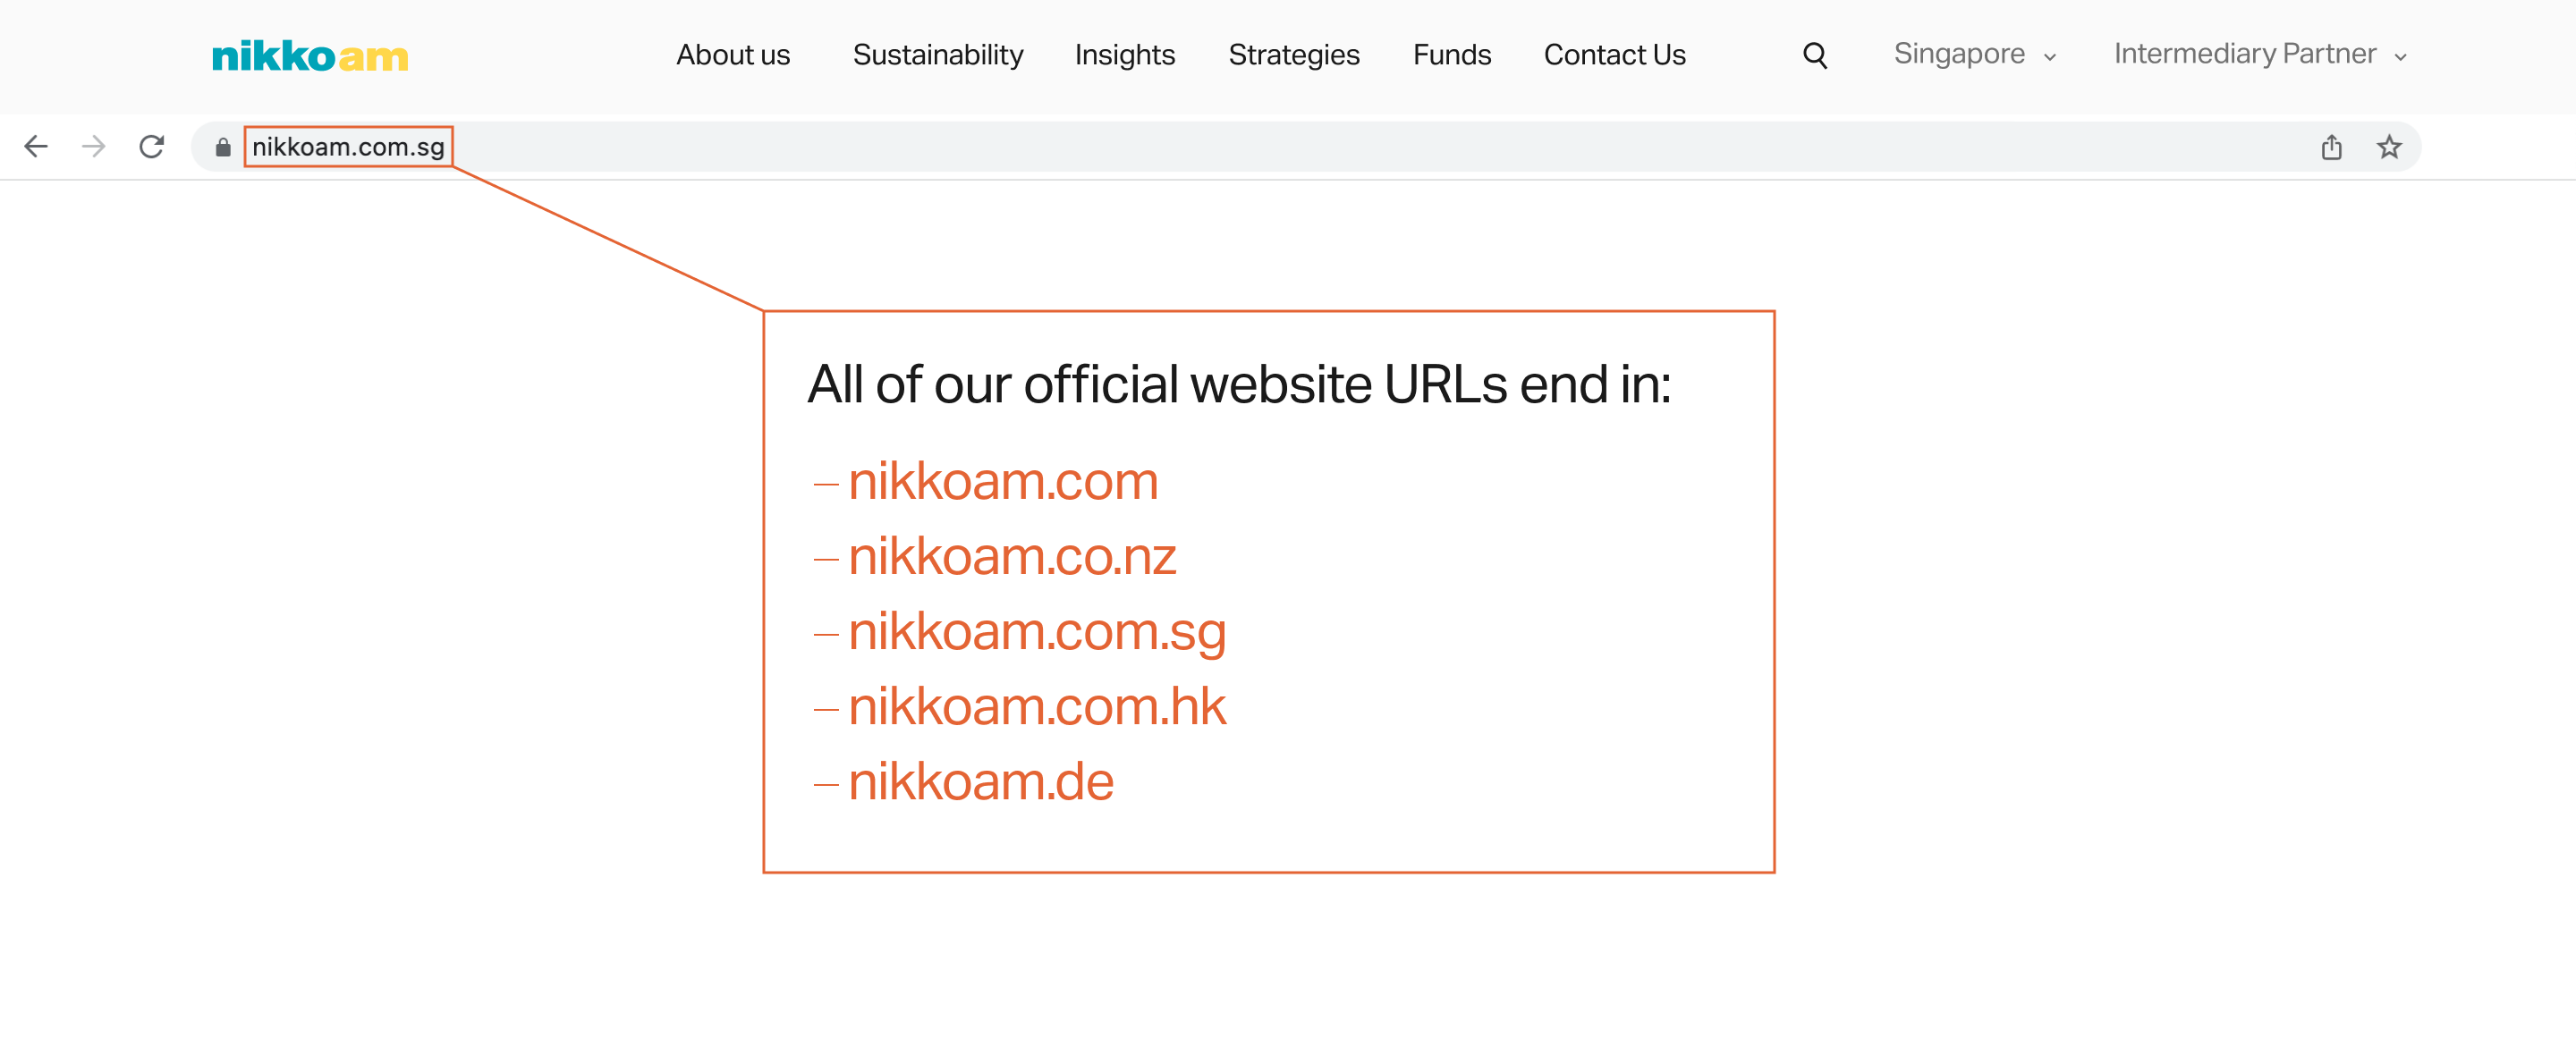2576x1055 pixels.
Task: Click the browser back arrow
Action: (x=36, y=147)
